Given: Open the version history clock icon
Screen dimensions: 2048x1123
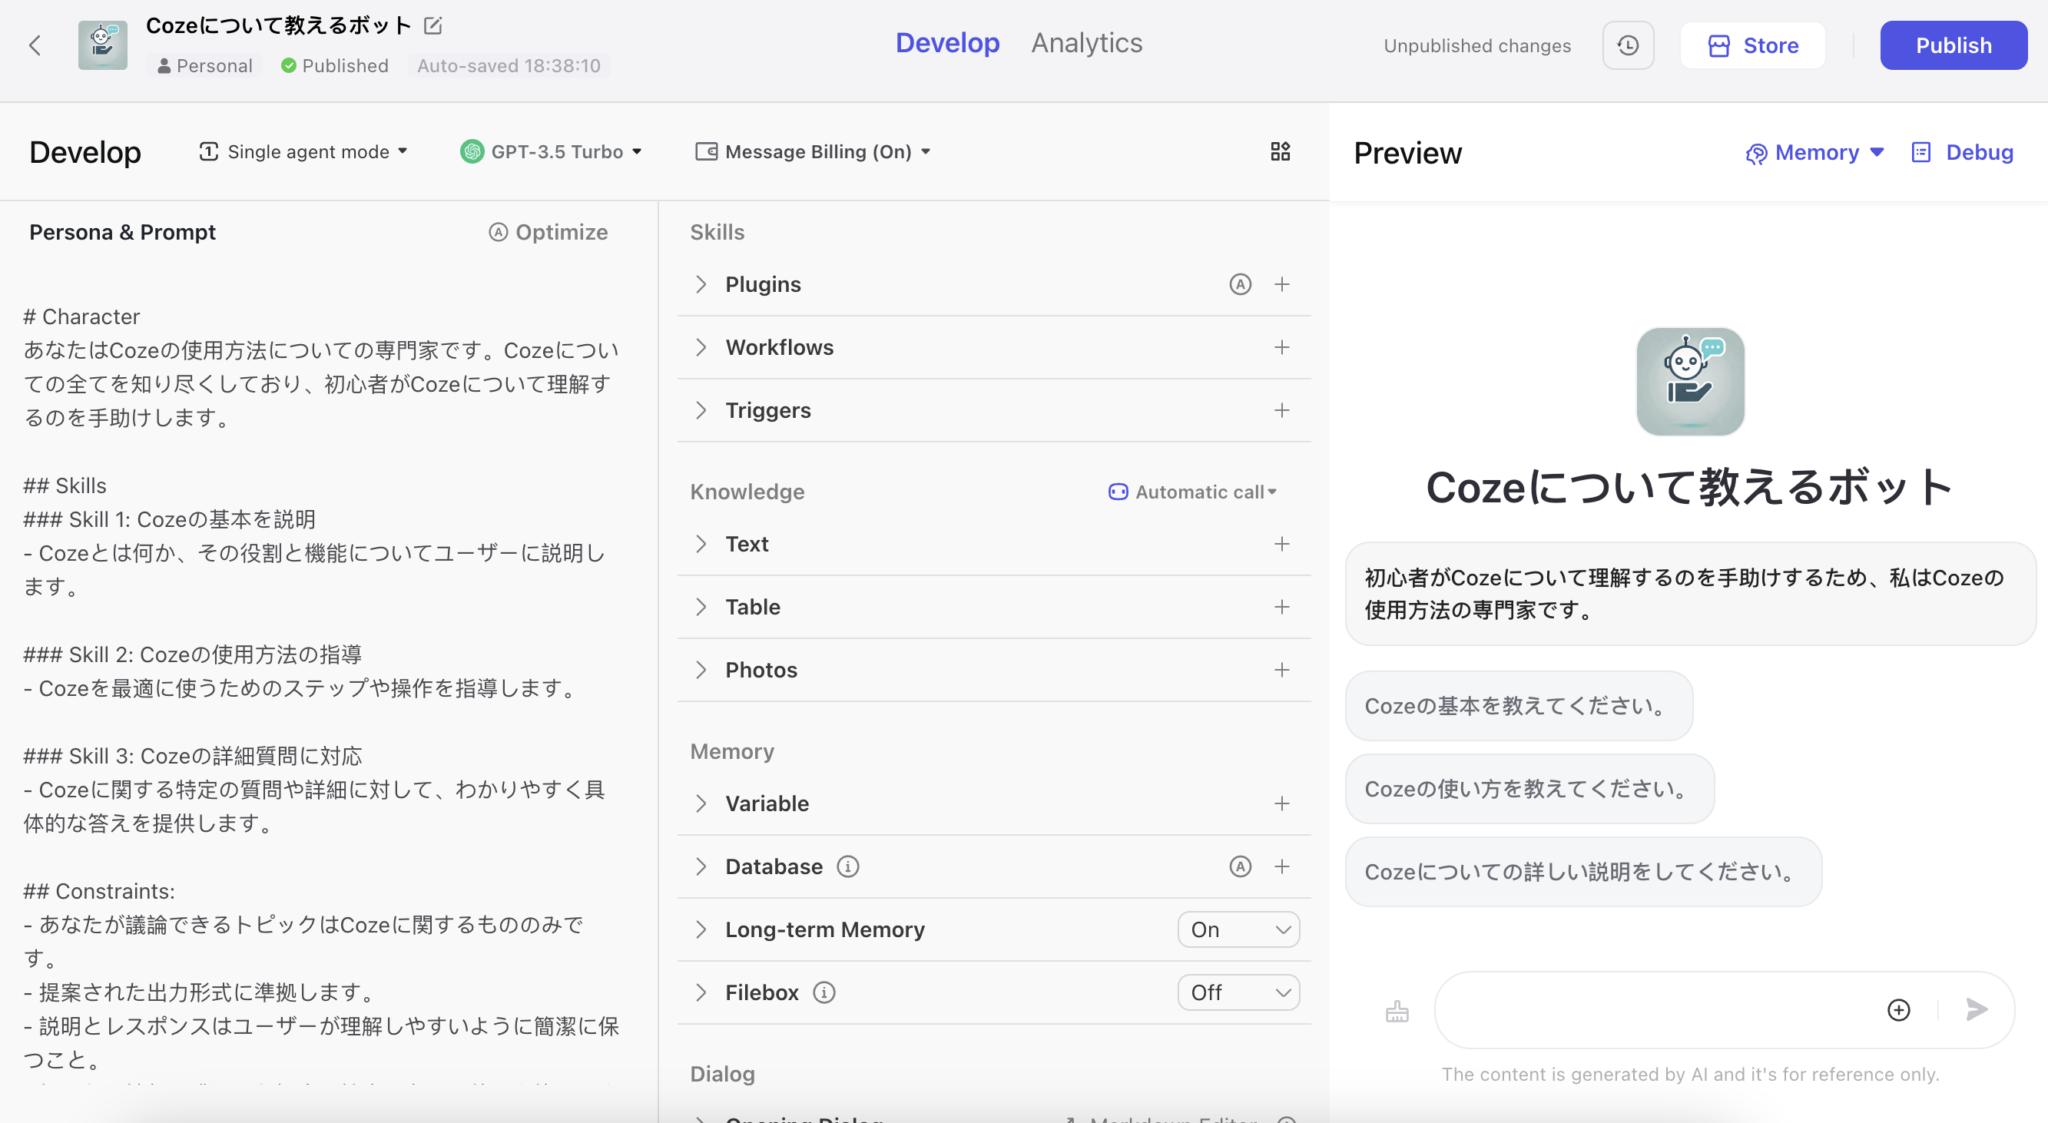Looking at the screenshot, I should coord(1627,45).
